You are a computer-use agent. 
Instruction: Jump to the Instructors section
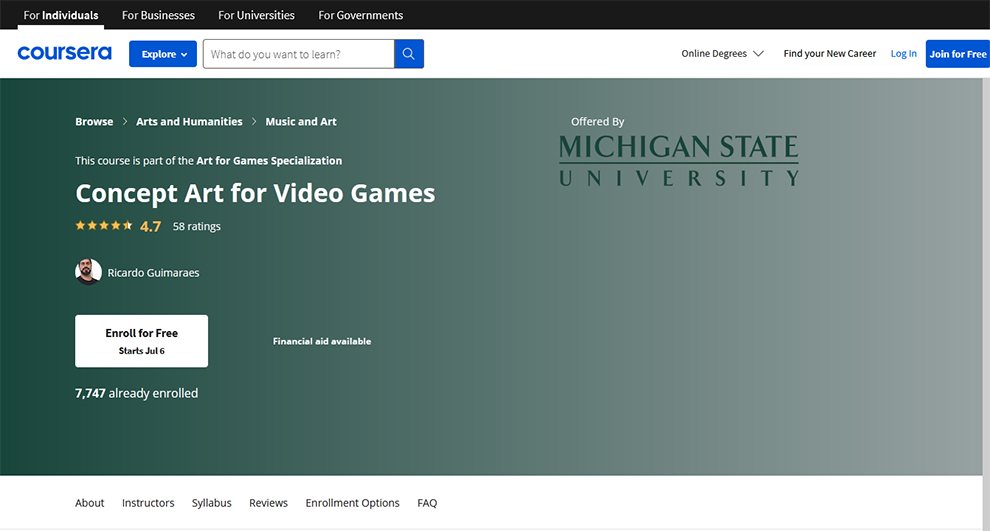coord(148,503)
